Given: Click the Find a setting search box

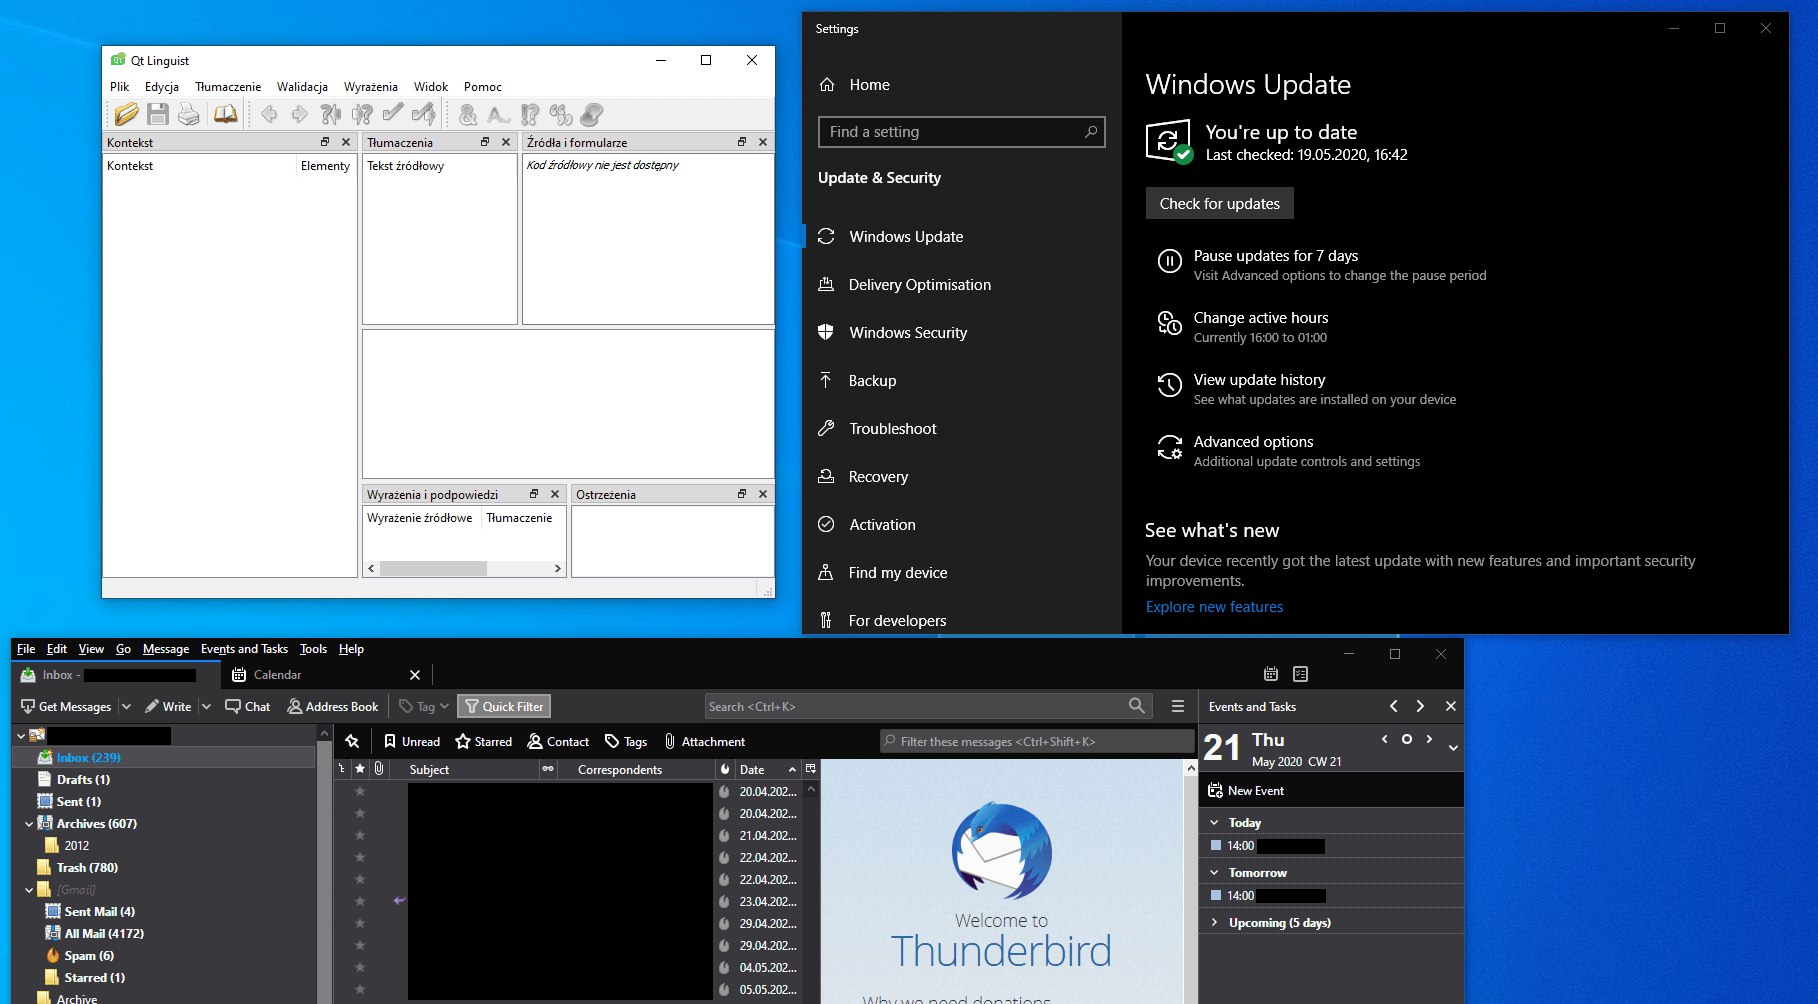Looking at the screenshot, I should tap(961, 132).
